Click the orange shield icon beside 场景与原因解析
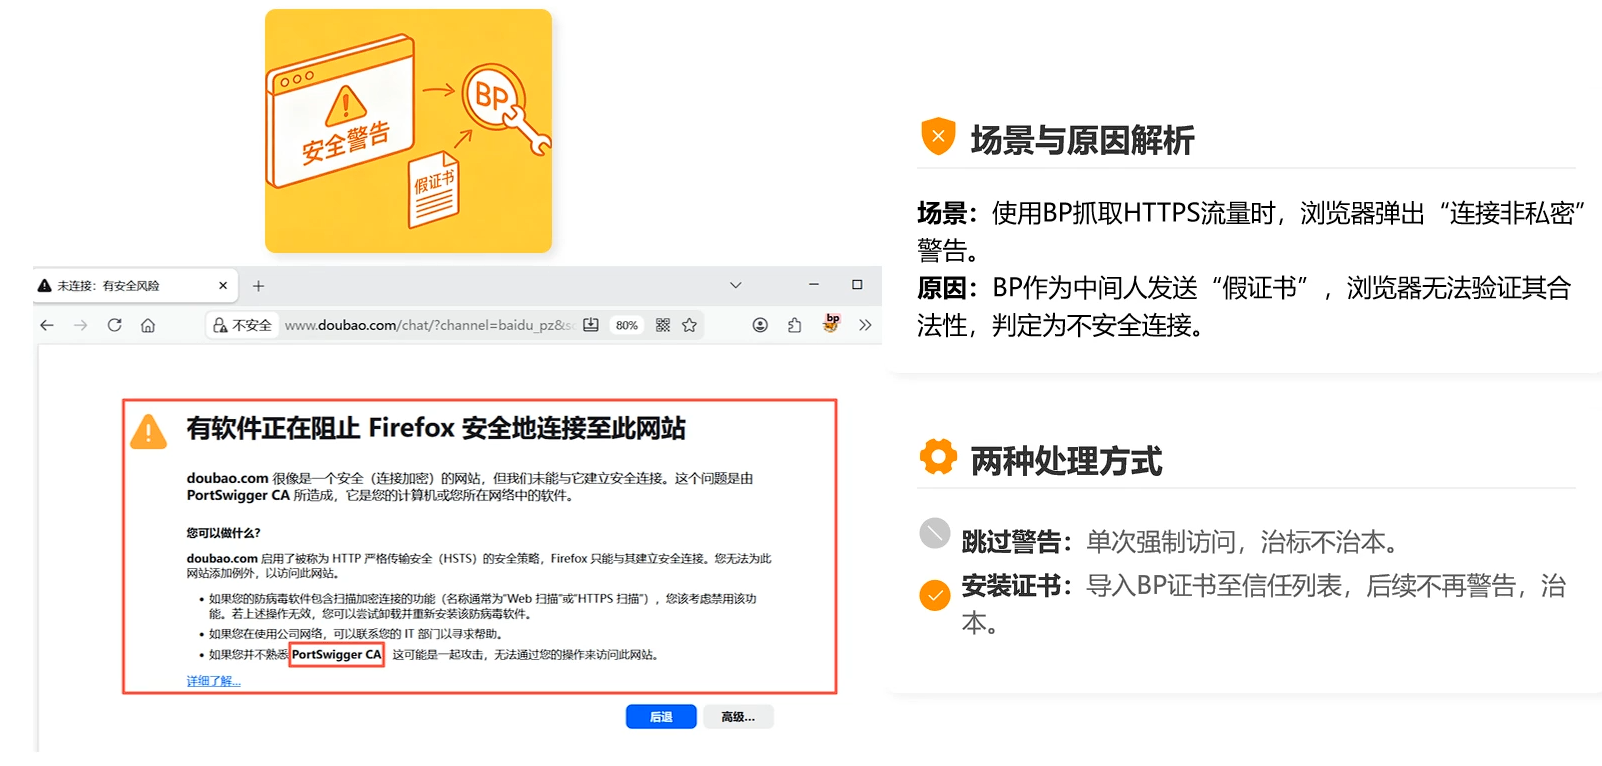 pos(938,136)
